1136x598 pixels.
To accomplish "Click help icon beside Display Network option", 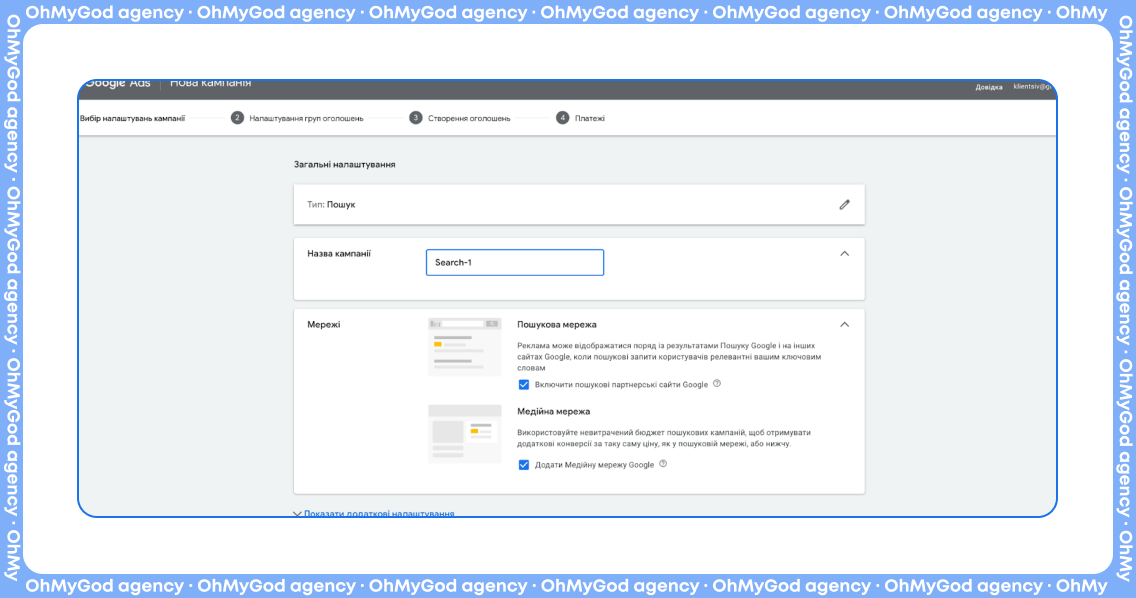I will point(663,464).
